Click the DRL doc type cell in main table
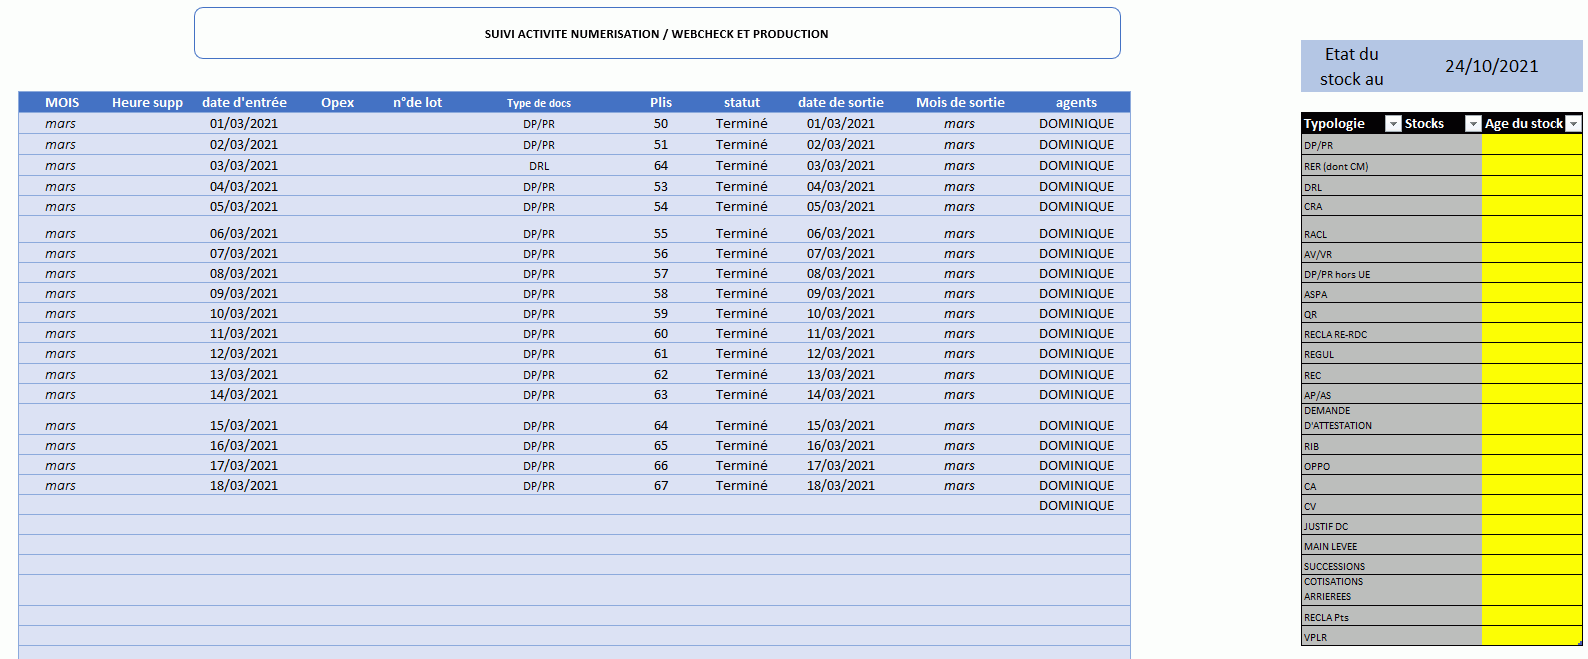This screenshot has height=659, width=1588. 538,166
